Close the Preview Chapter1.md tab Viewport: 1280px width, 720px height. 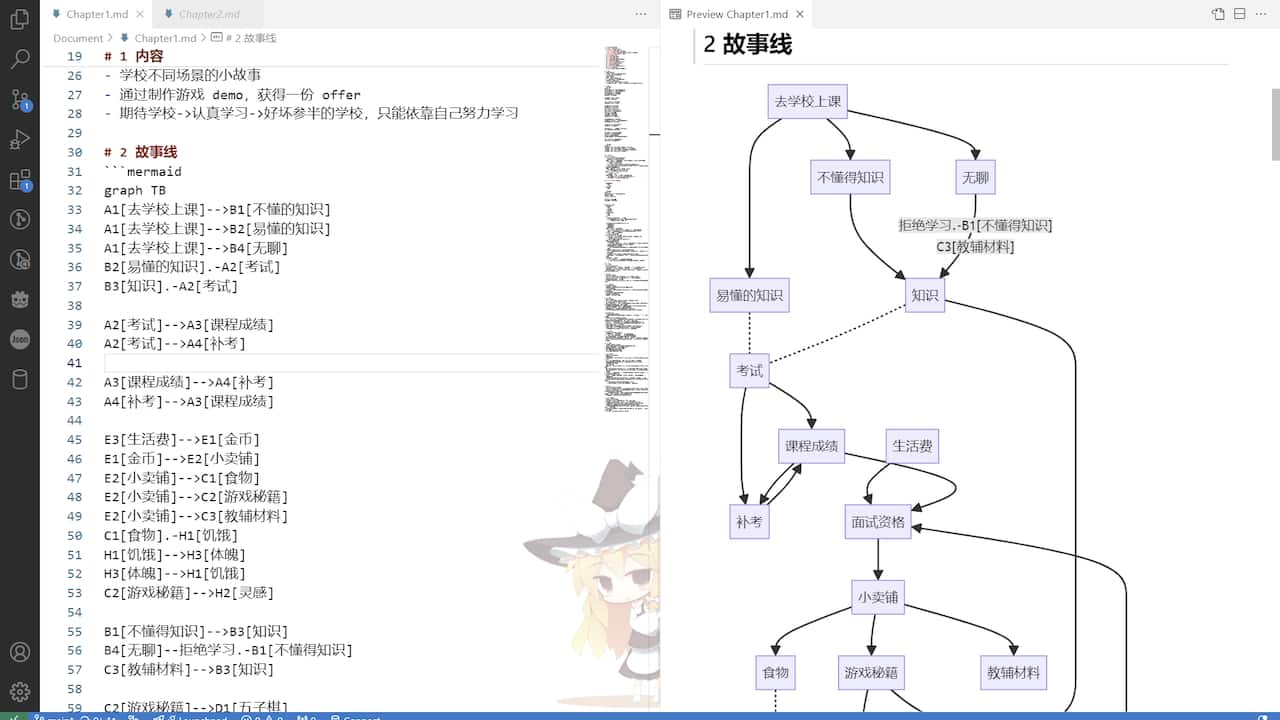(x=800, y=14)
